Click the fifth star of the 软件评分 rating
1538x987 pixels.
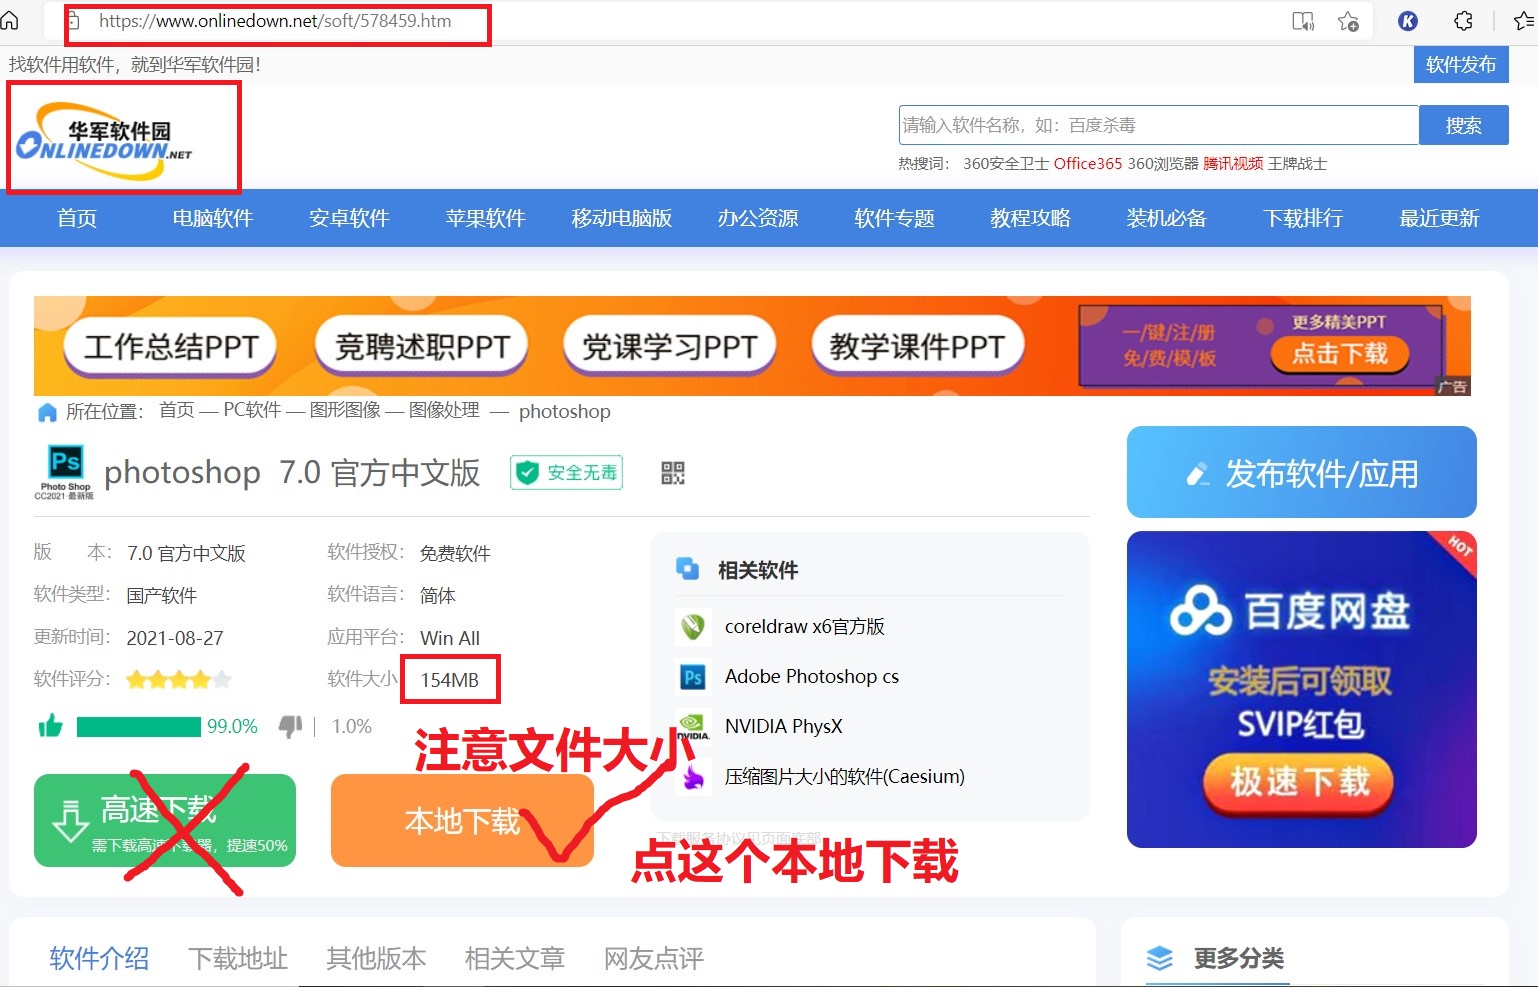point(222,679)
